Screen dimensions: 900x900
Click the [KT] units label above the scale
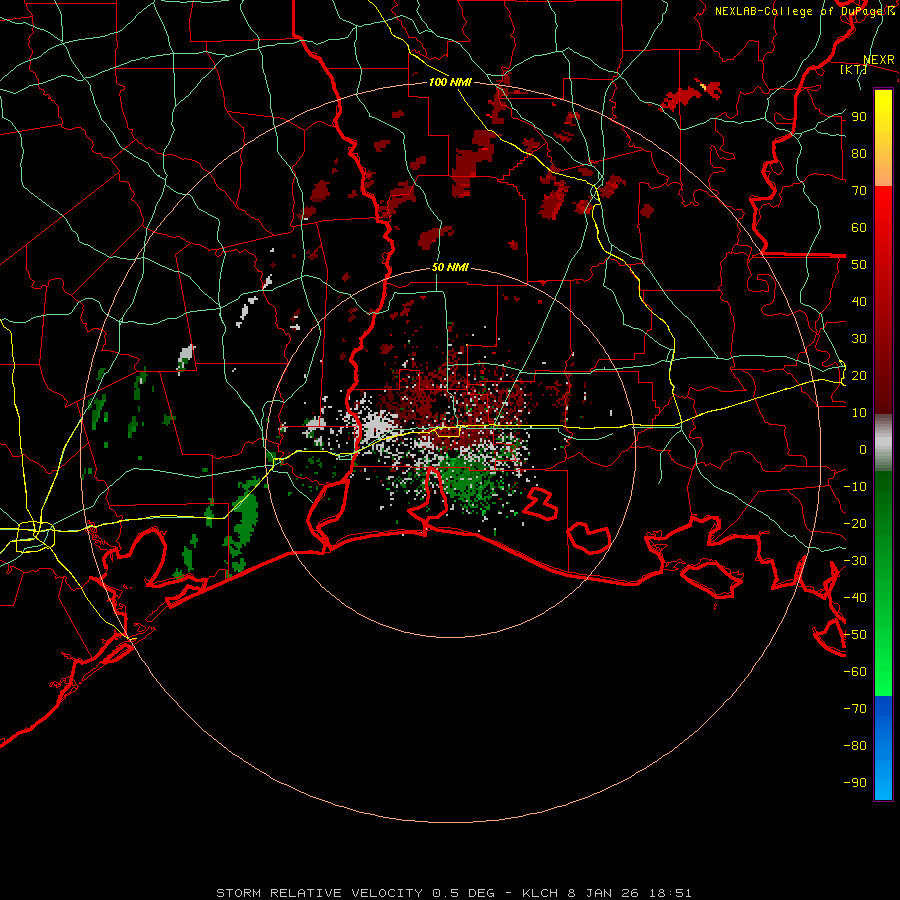(853, 69)
